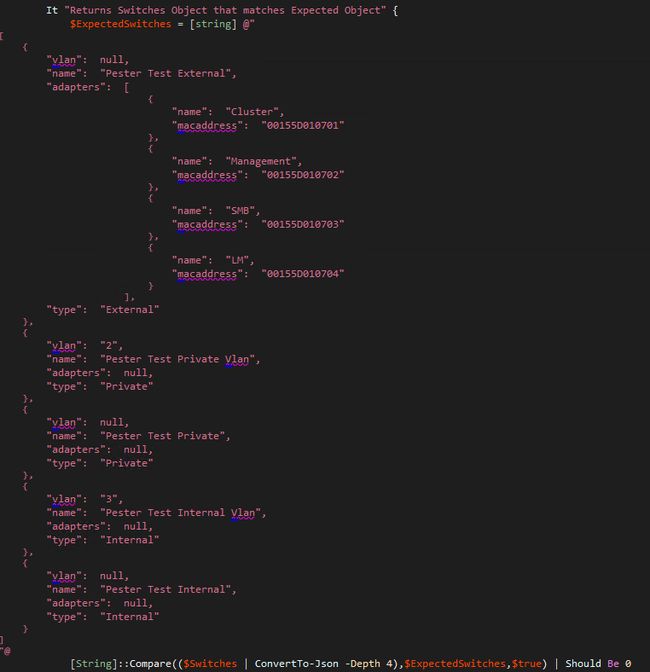Click the "Be" operator keyword
650x672 pixels.
click(613, 663)
